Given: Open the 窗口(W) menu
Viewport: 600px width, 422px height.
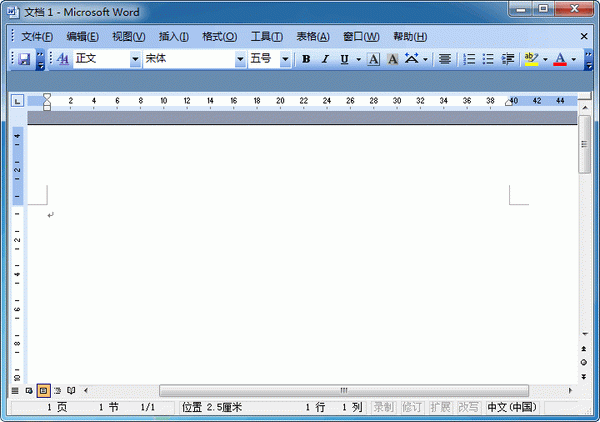Looking at the screenshot, I should click(x=361, y=37).
